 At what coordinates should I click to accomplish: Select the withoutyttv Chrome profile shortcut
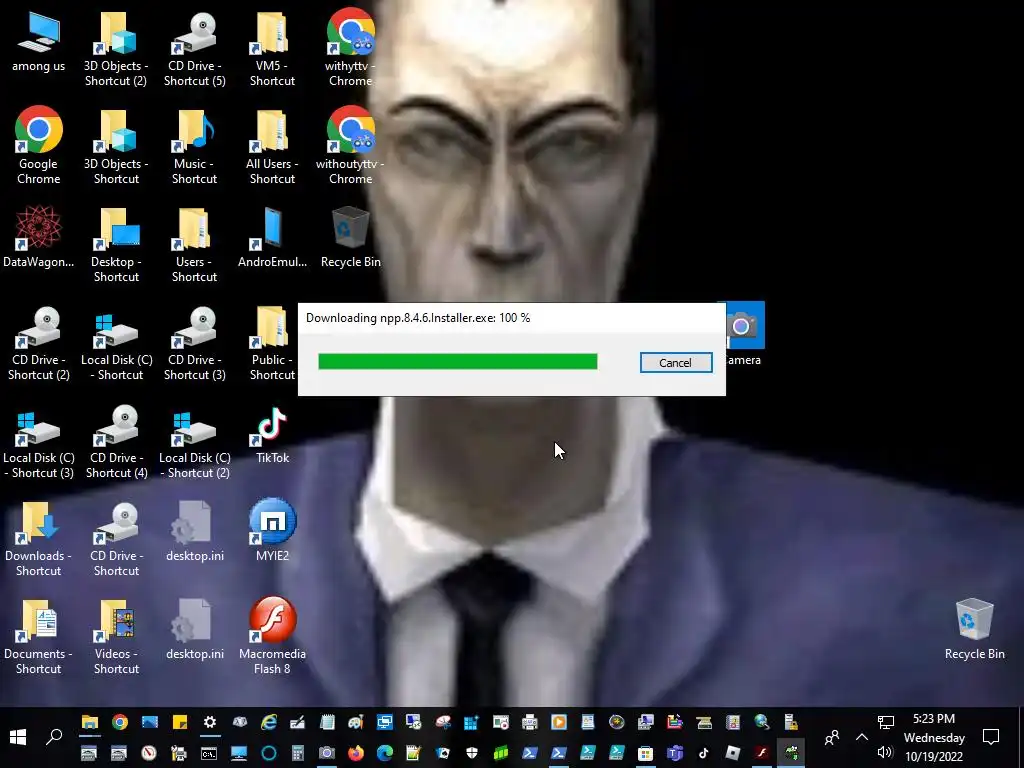pyautogui.click(x=351, y=145)
